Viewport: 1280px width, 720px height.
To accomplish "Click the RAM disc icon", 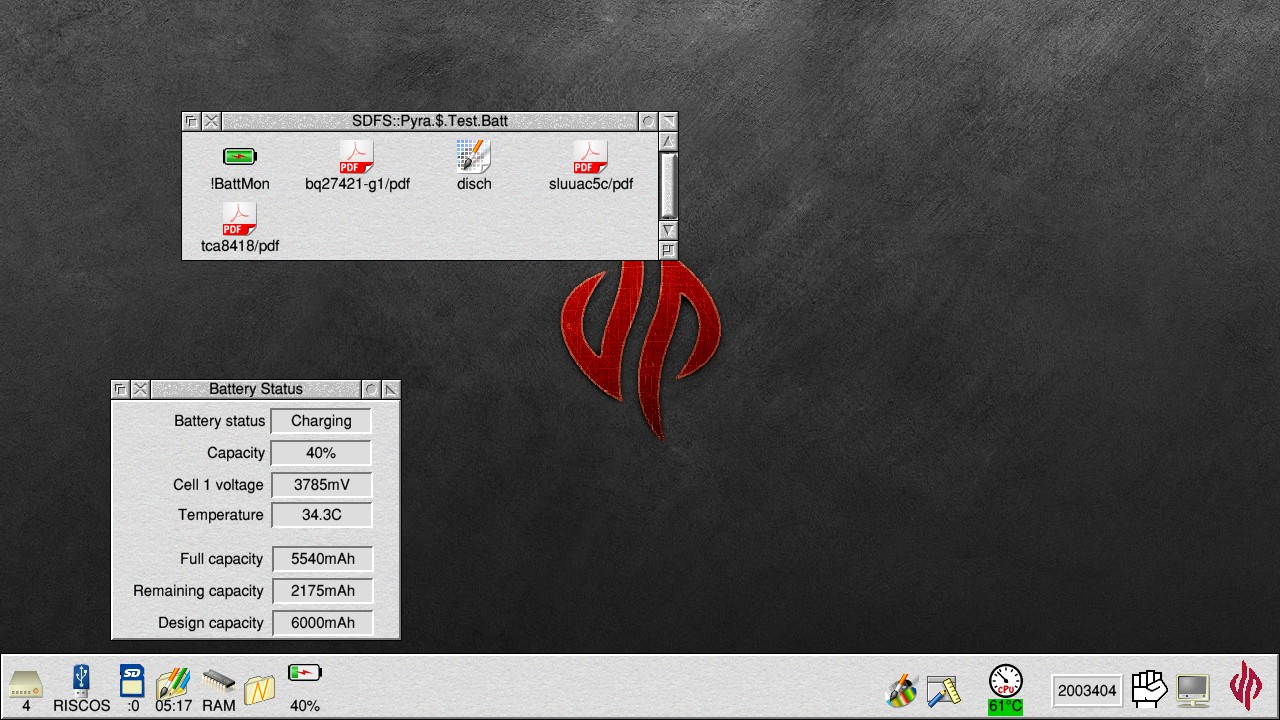I will click(x=218, y=682).
